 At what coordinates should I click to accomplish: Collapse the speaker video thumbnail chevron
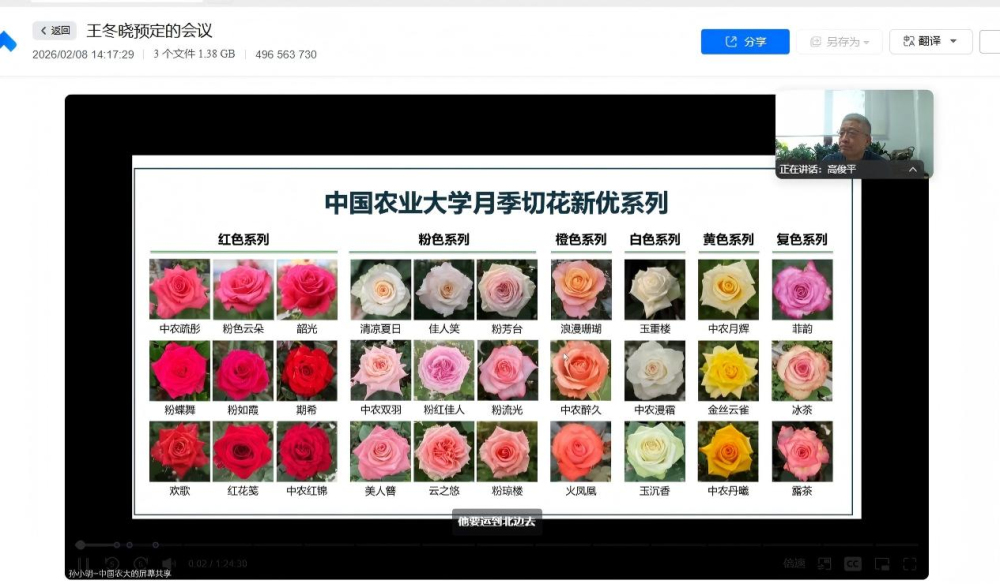coord(912,170)
